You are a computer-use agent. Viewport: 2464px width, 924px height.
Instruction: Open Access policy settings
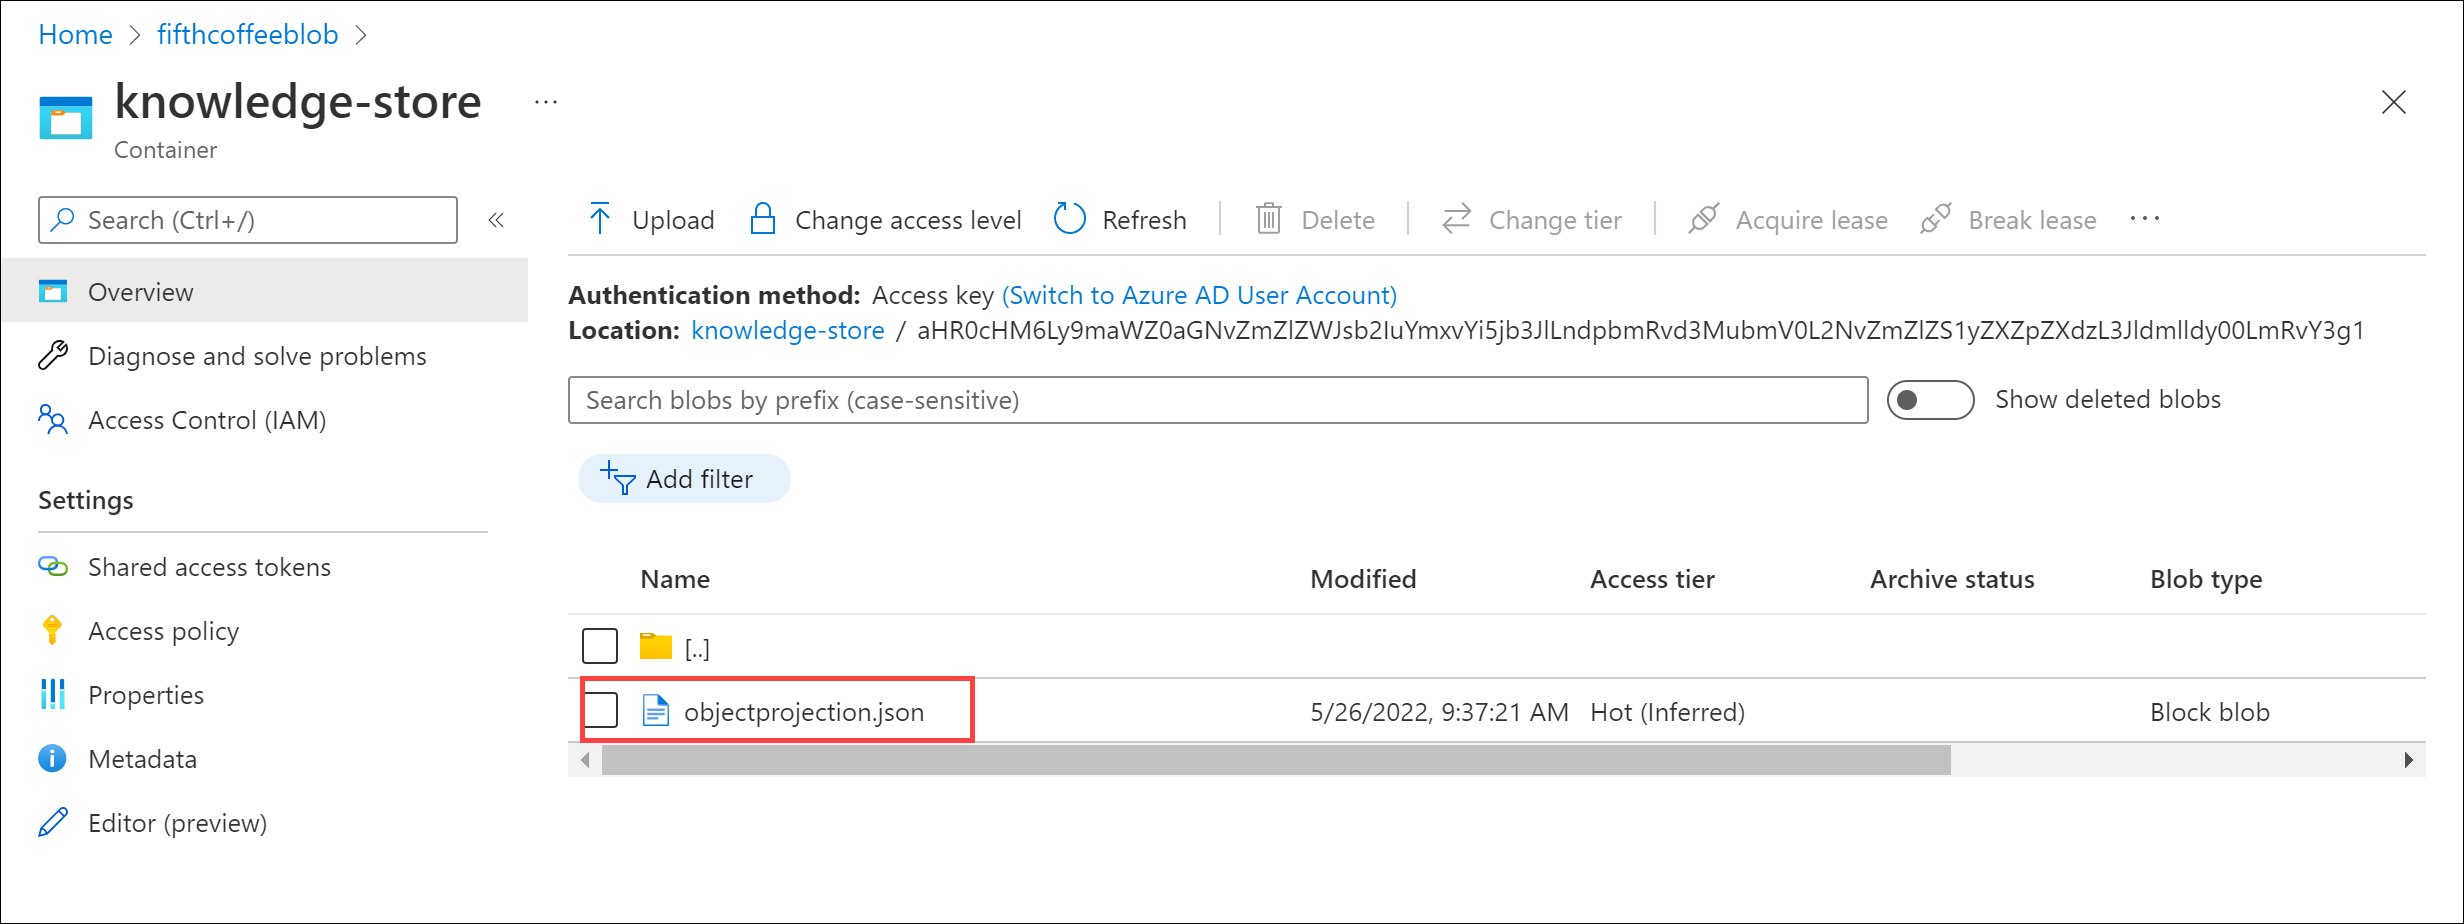[x=164, y=631]
